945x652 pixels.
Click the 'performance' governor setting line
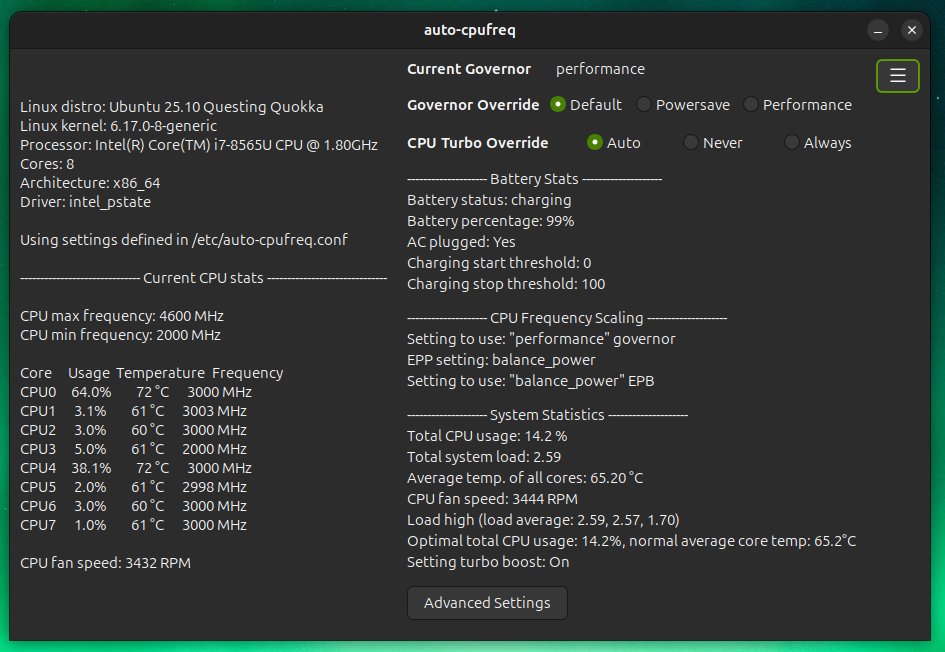[541, 339]
